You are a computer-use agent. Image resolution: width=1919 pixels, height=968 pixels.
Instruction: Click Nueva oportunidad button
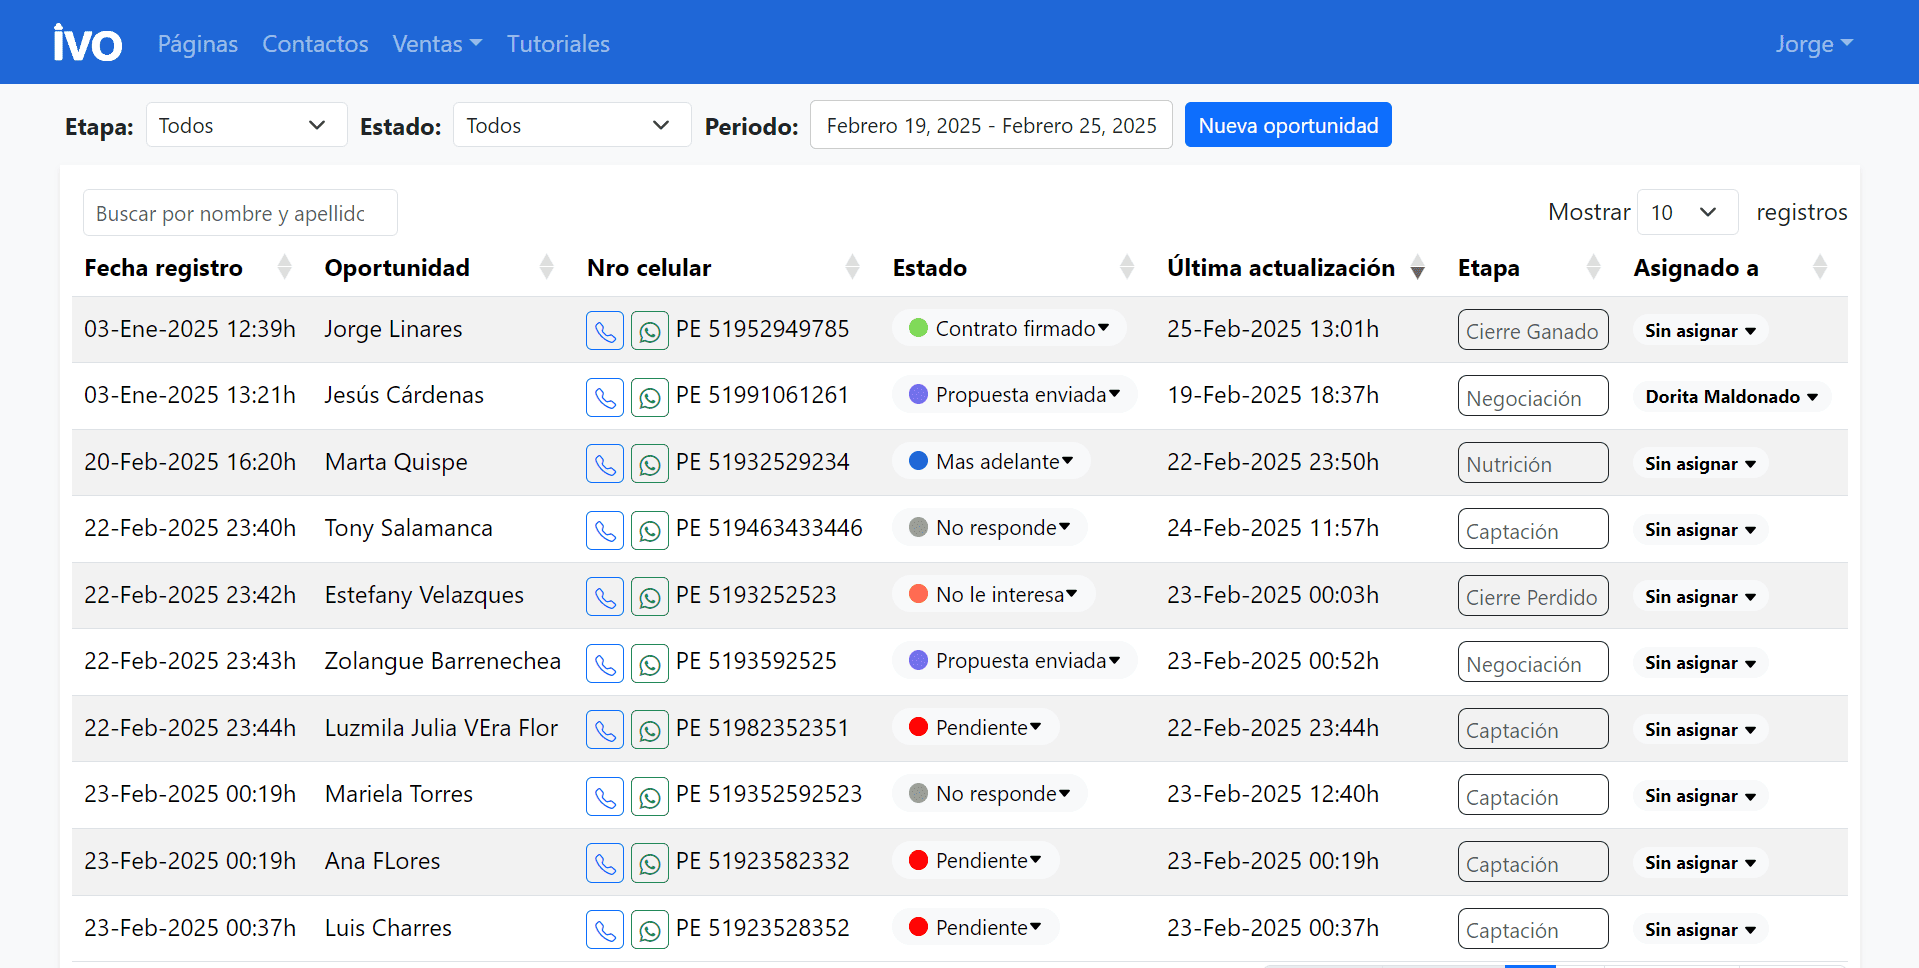(1287, 125)
